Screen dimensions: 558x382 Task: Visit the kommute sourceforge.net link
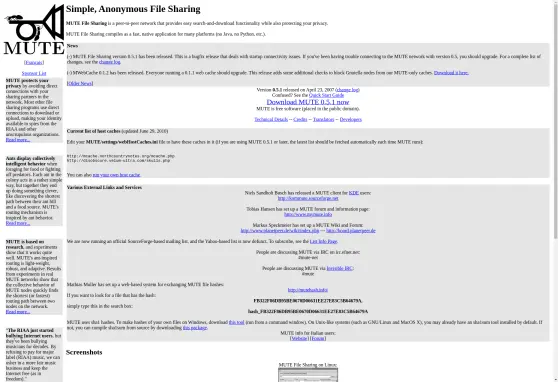pyautogui.click(x=308, y=198)
